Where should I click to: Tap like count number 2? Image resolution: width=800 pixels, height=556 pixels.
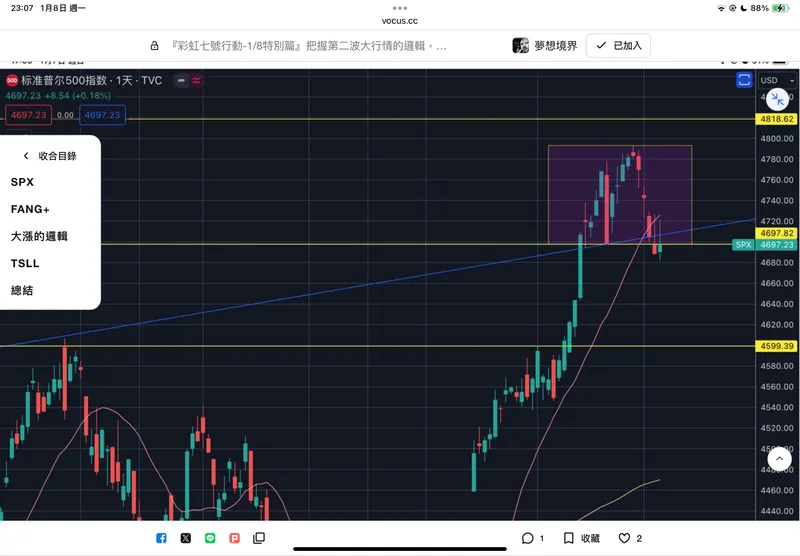(x=639, y=538)
